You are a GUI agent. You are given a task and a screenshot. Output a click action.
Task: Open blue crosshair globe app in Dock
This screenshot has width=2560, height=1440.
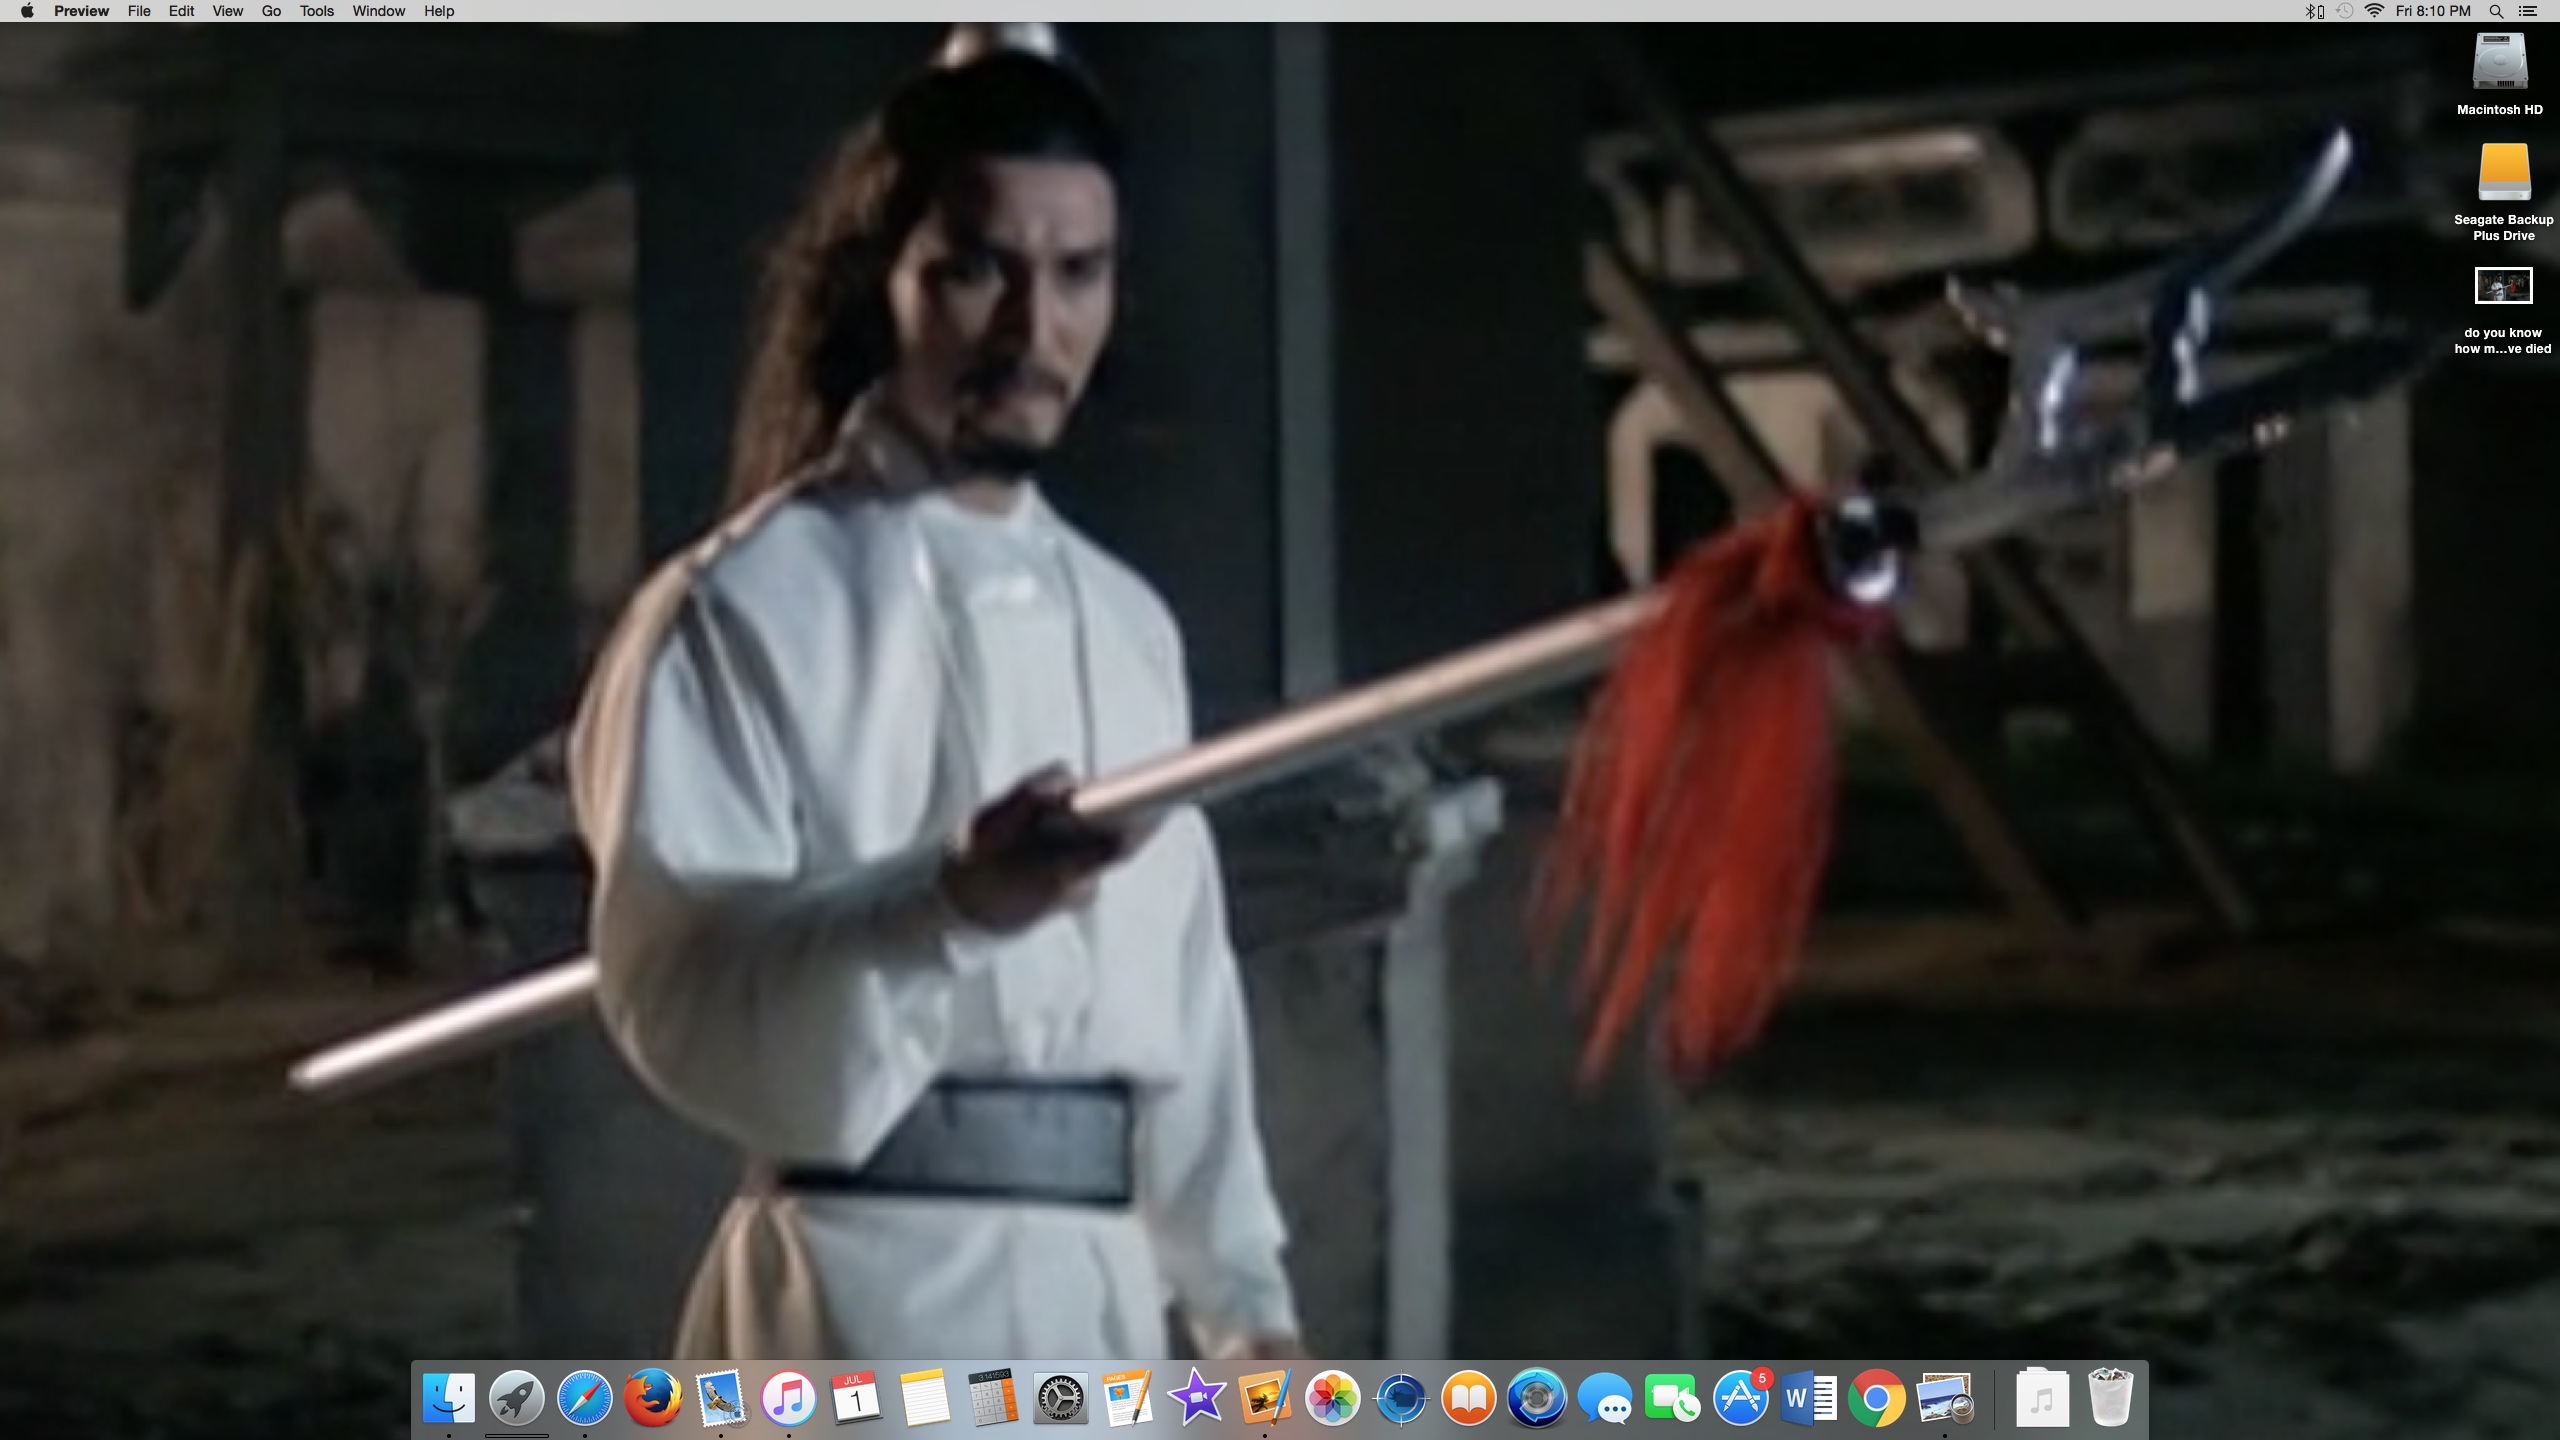(x=1401, y=1397)
